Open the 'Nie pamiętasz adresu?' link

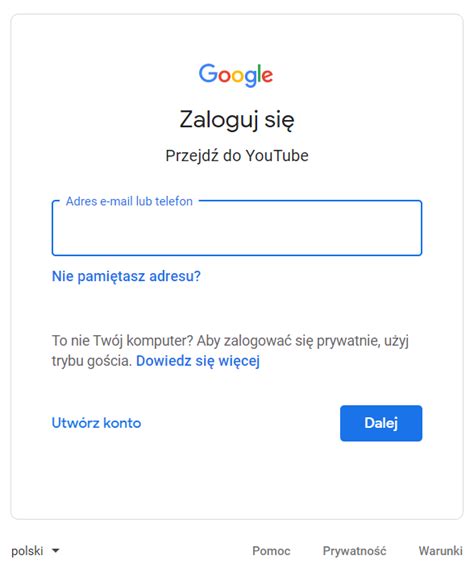pos(126,276)
